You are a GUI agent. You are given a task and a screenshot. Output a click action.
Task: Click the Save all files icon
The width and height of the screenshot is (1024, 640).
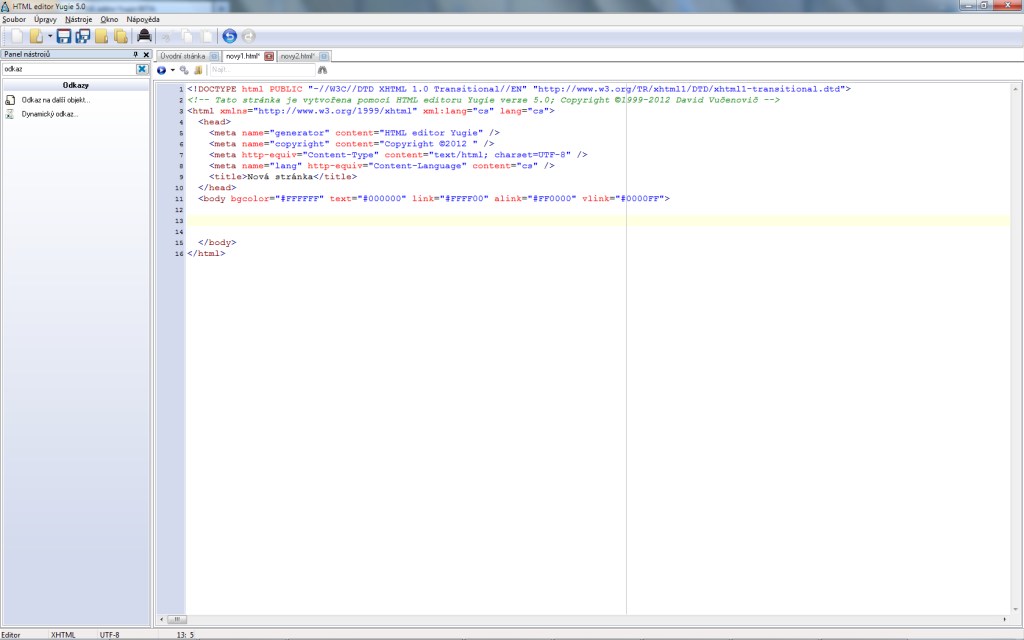(83, 37)
